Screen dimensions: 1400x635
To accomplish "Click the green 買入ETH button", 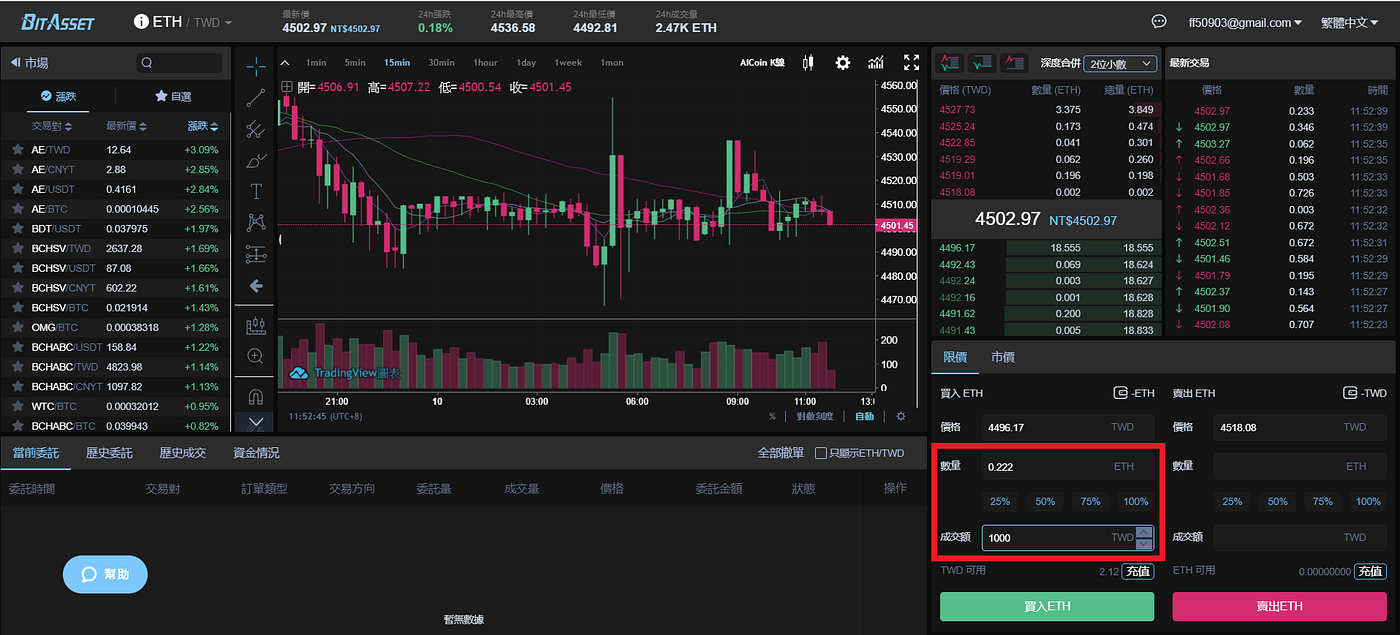I will [x=1047, y=606].
